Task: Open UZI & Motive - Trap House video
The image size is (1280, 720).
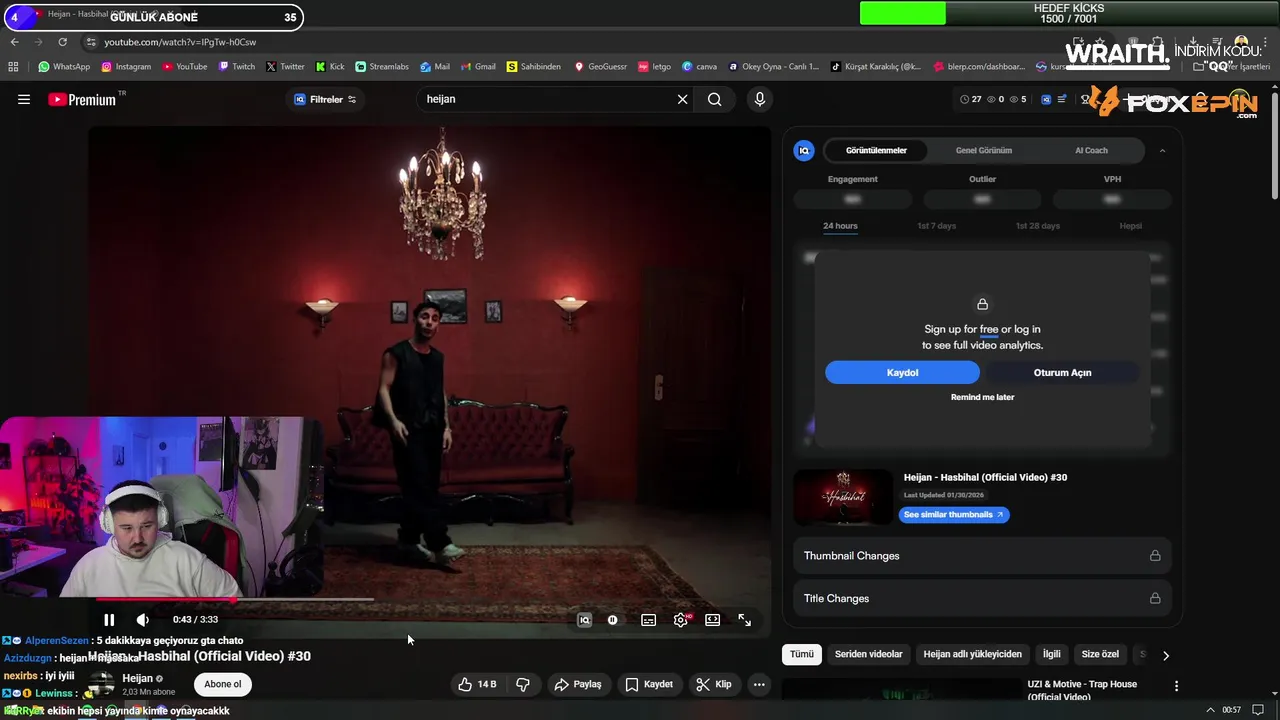Action: pyautogui.click(x=1082, y=690)
